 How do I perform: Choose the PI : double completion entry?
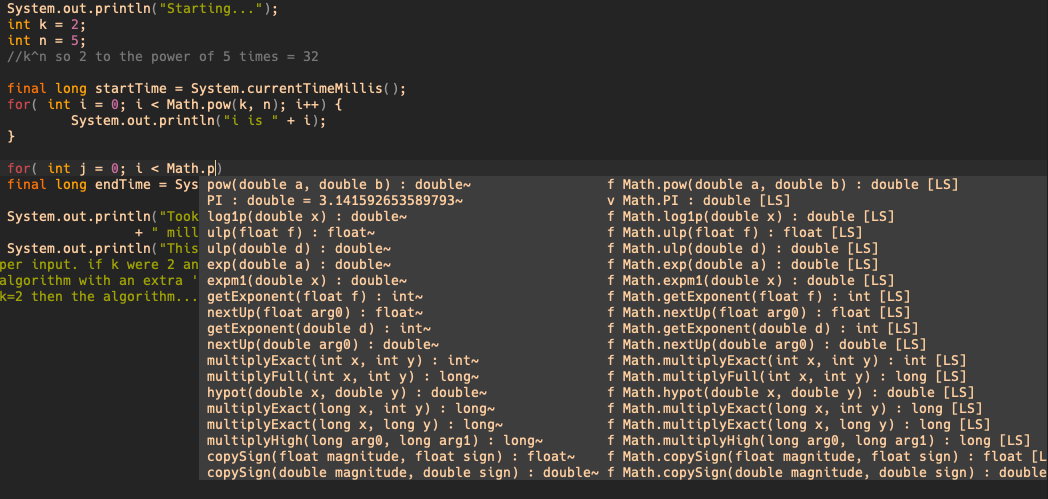(624, 200)
